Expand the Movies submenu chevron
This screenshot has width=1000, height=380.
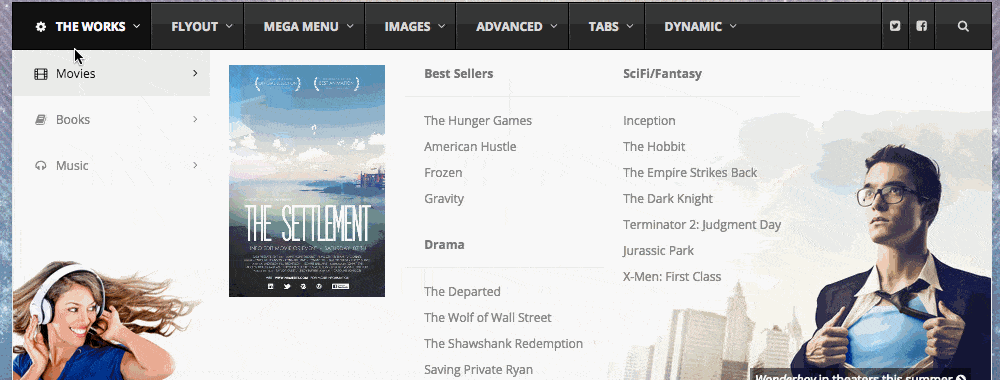tap(195, 73)
